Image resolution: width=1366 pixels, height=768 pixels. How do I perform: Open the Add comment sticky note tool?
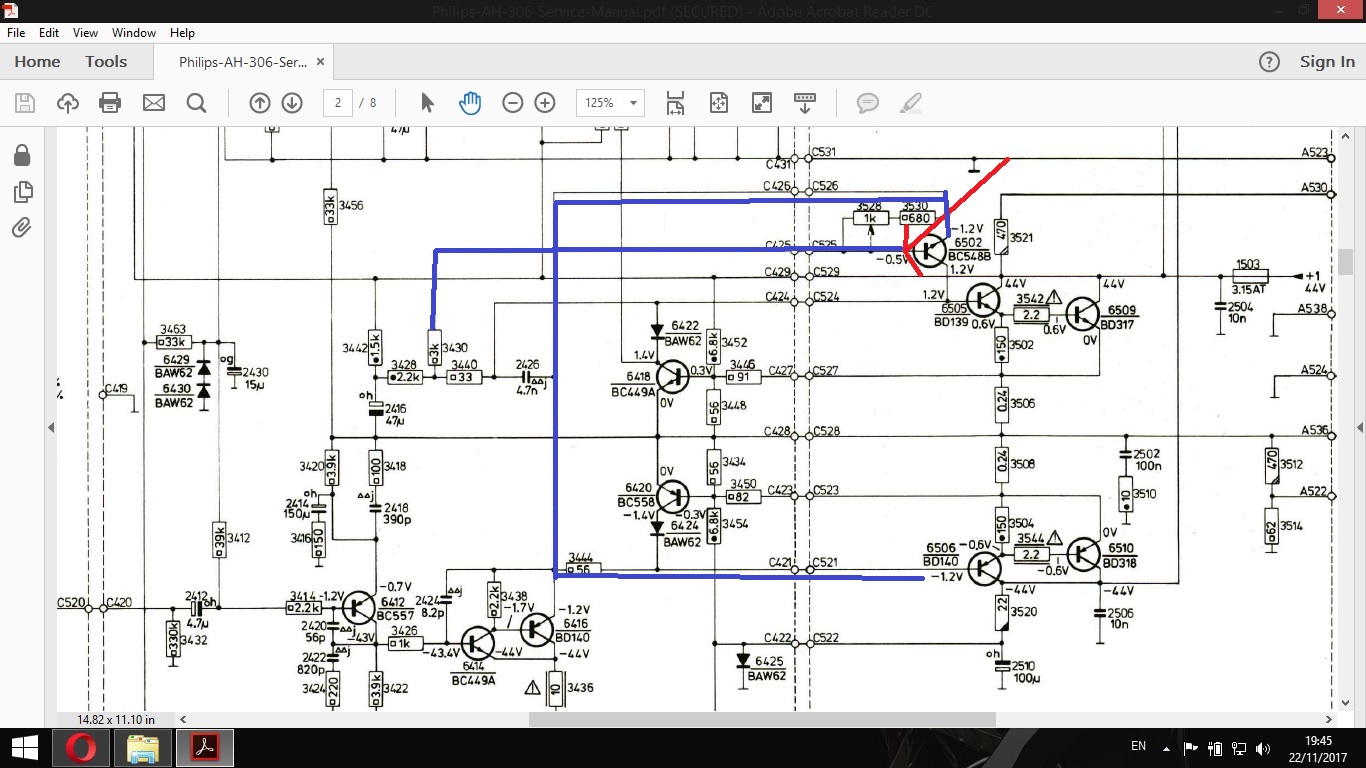867,103
